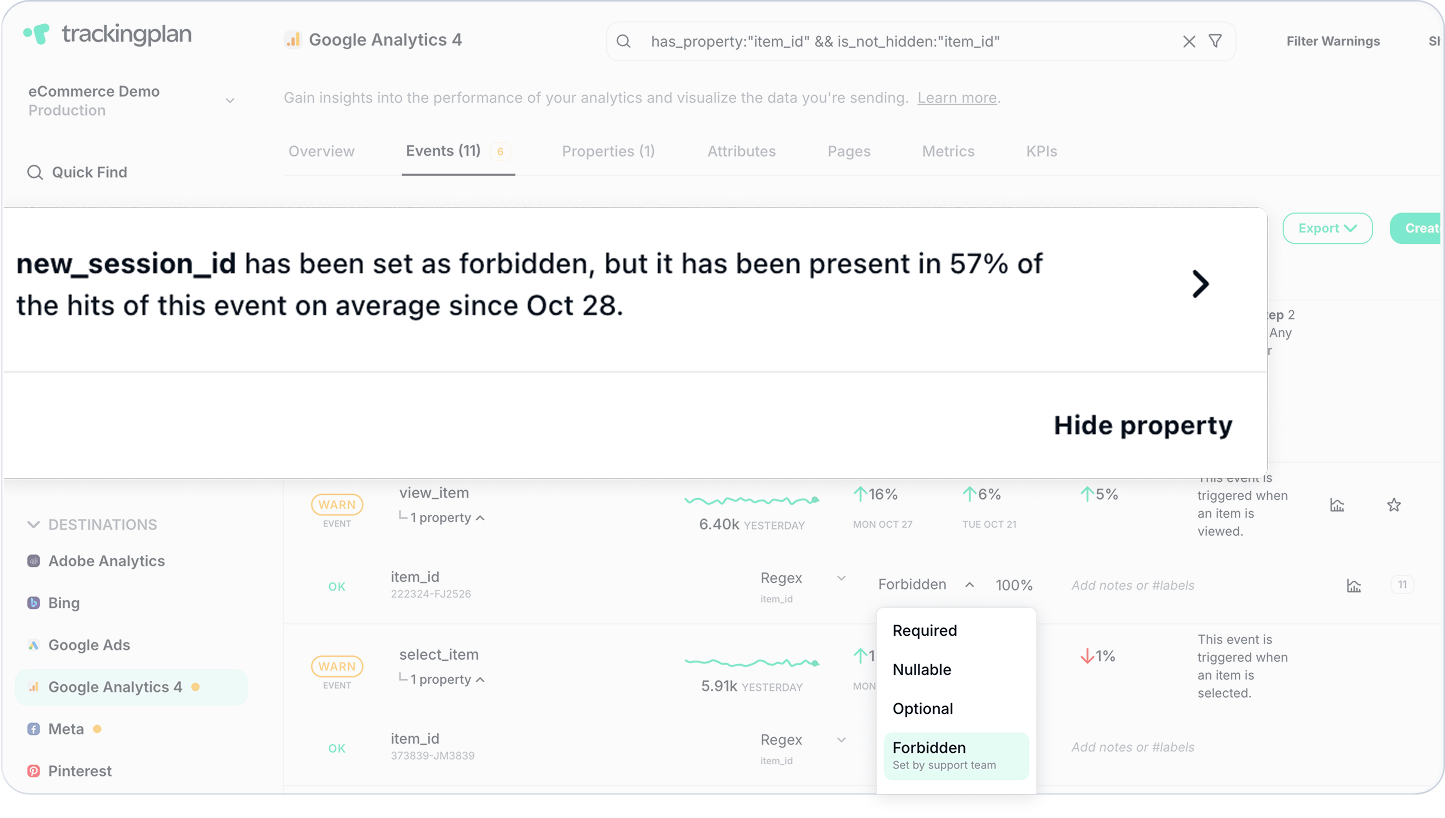Add notes in the view_item item_id row
The height and width of the screenshot is (818, 1445).
point(1133,585)
